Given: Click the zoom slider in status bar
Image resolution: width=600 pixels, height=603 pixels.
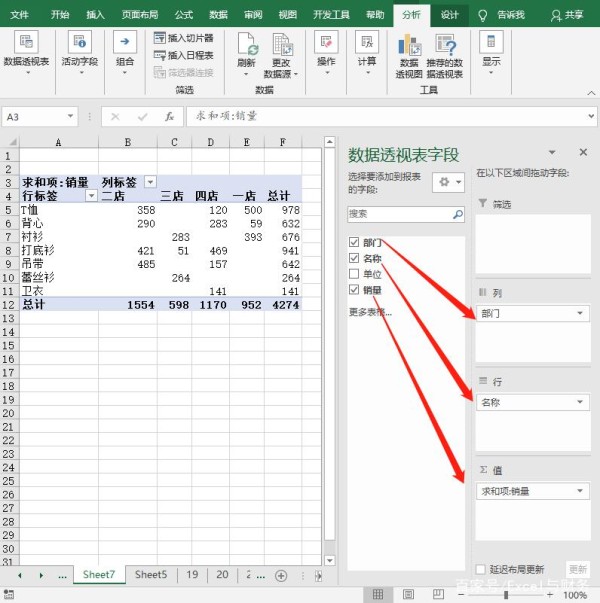Looking at the screenshot, I should tap(506, 595).
